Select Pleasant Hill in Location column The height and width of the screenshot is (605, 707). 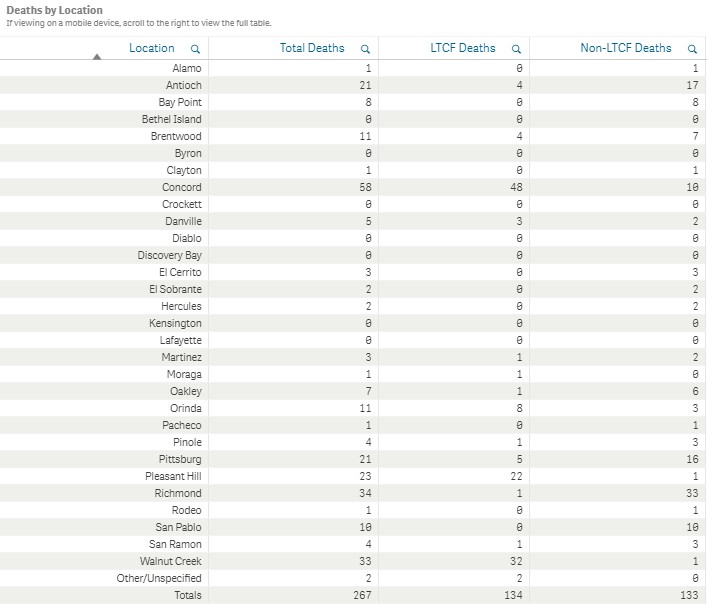click(x=173, y=476)
